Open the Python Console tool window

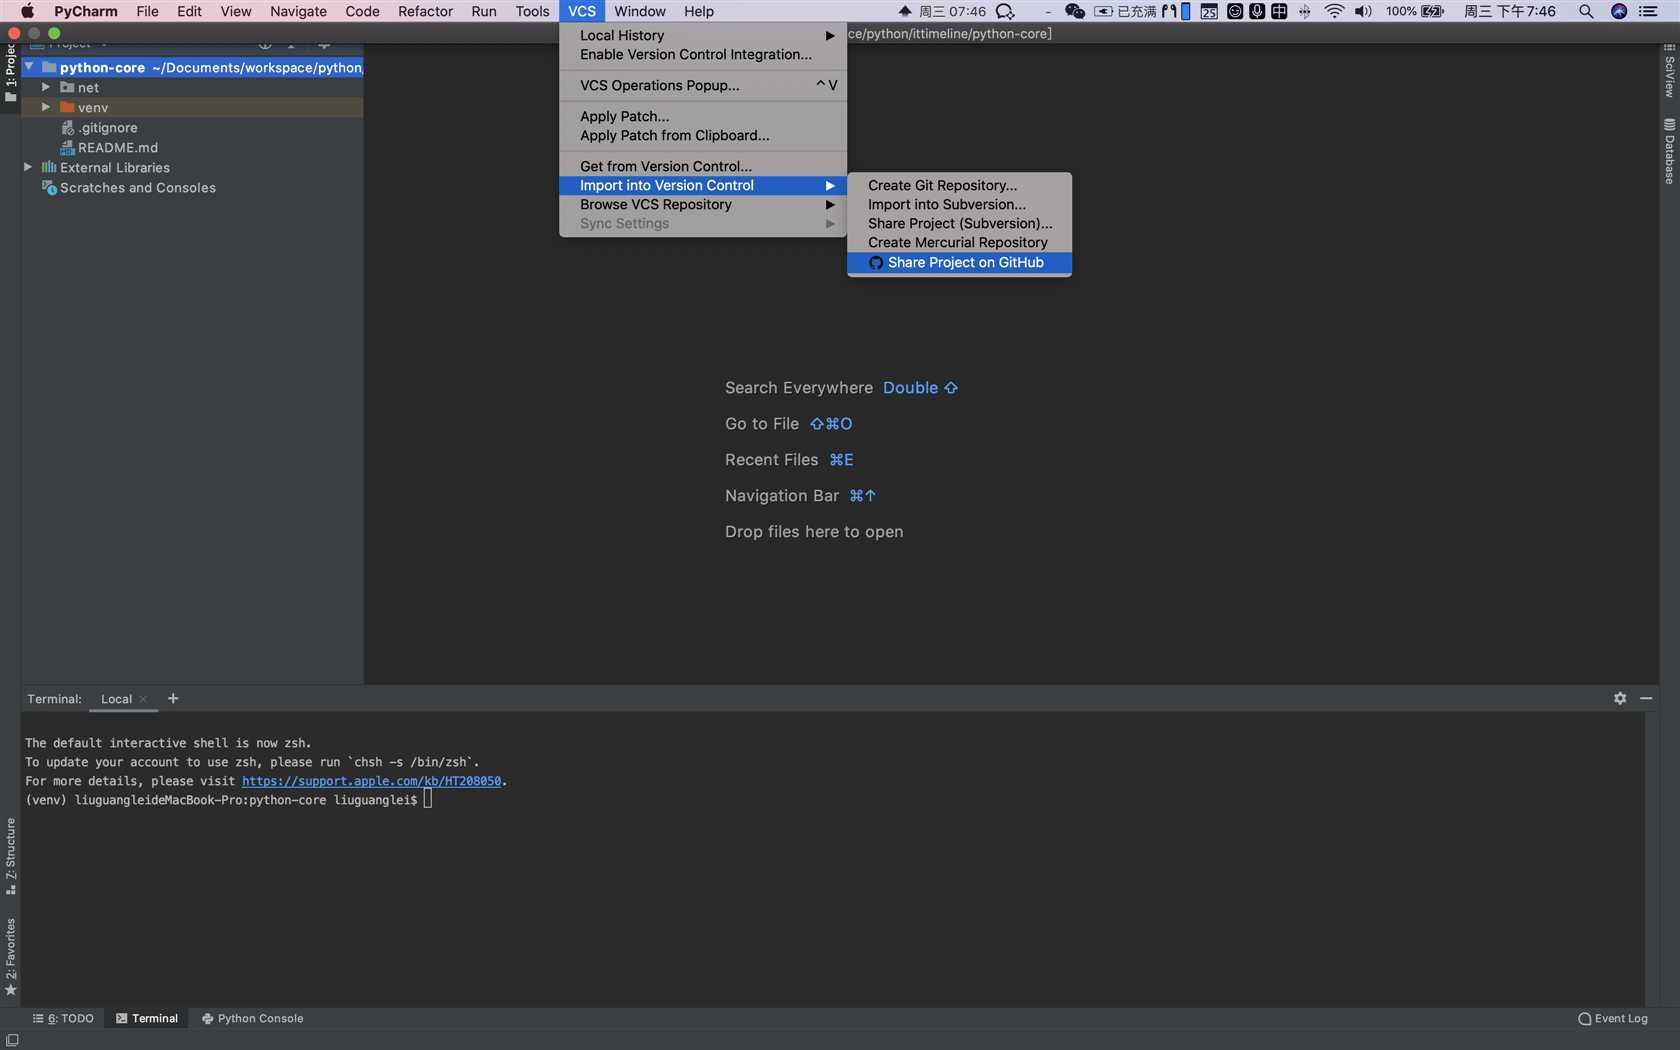tap(253, 1018)
